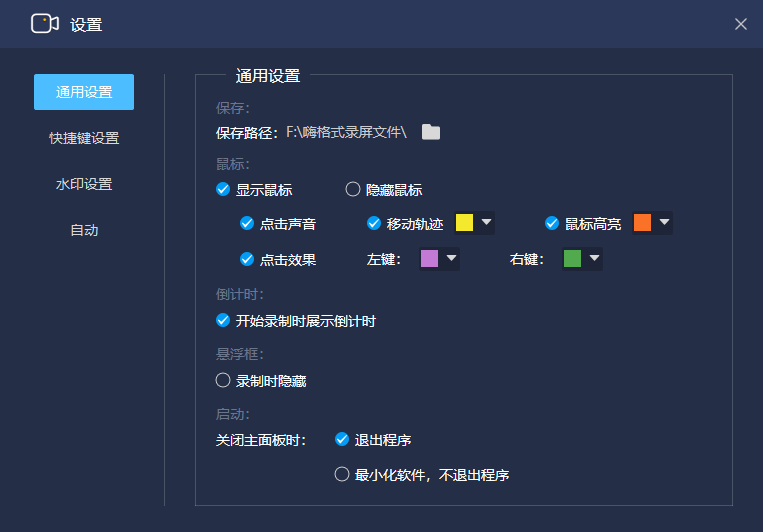The width and height of the screenshot is (763, 532).
Task: Click the yellow 移动轨迹 color swatch
Action: pyautogui.click(x=464, y=222)
